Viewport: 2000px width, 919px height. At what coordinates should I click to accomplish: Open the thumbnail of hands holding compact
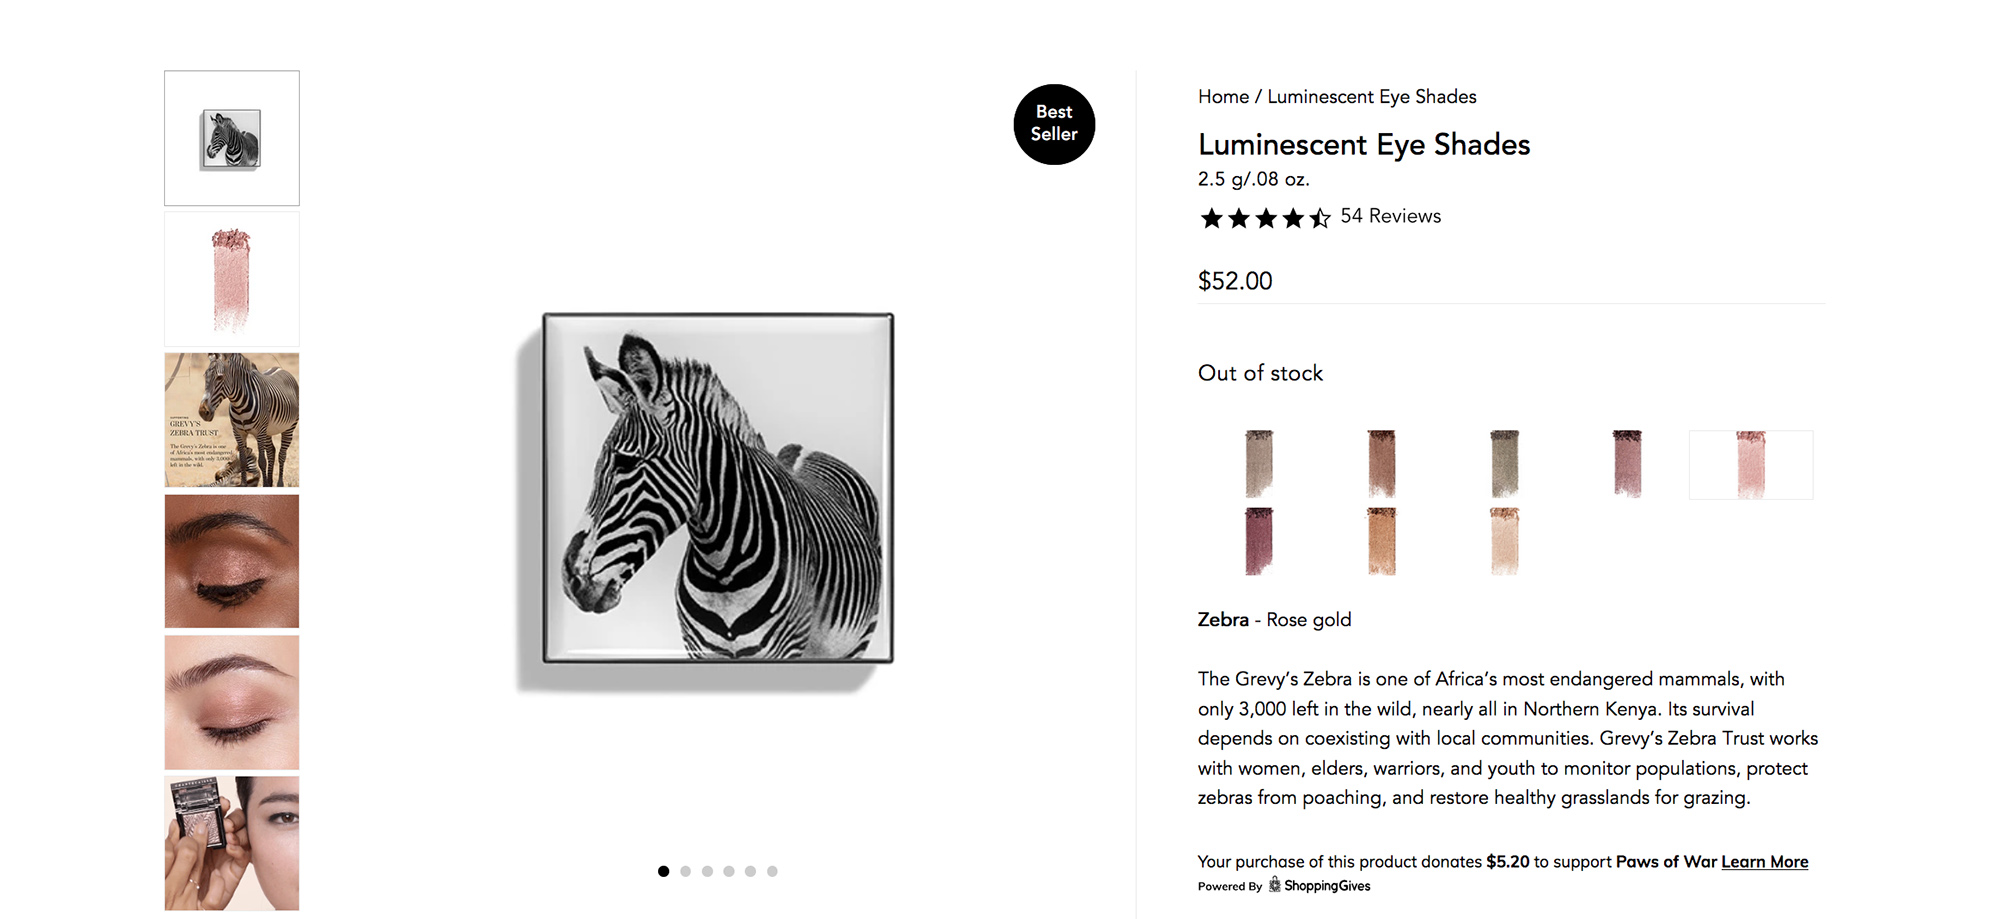(232, 843)
